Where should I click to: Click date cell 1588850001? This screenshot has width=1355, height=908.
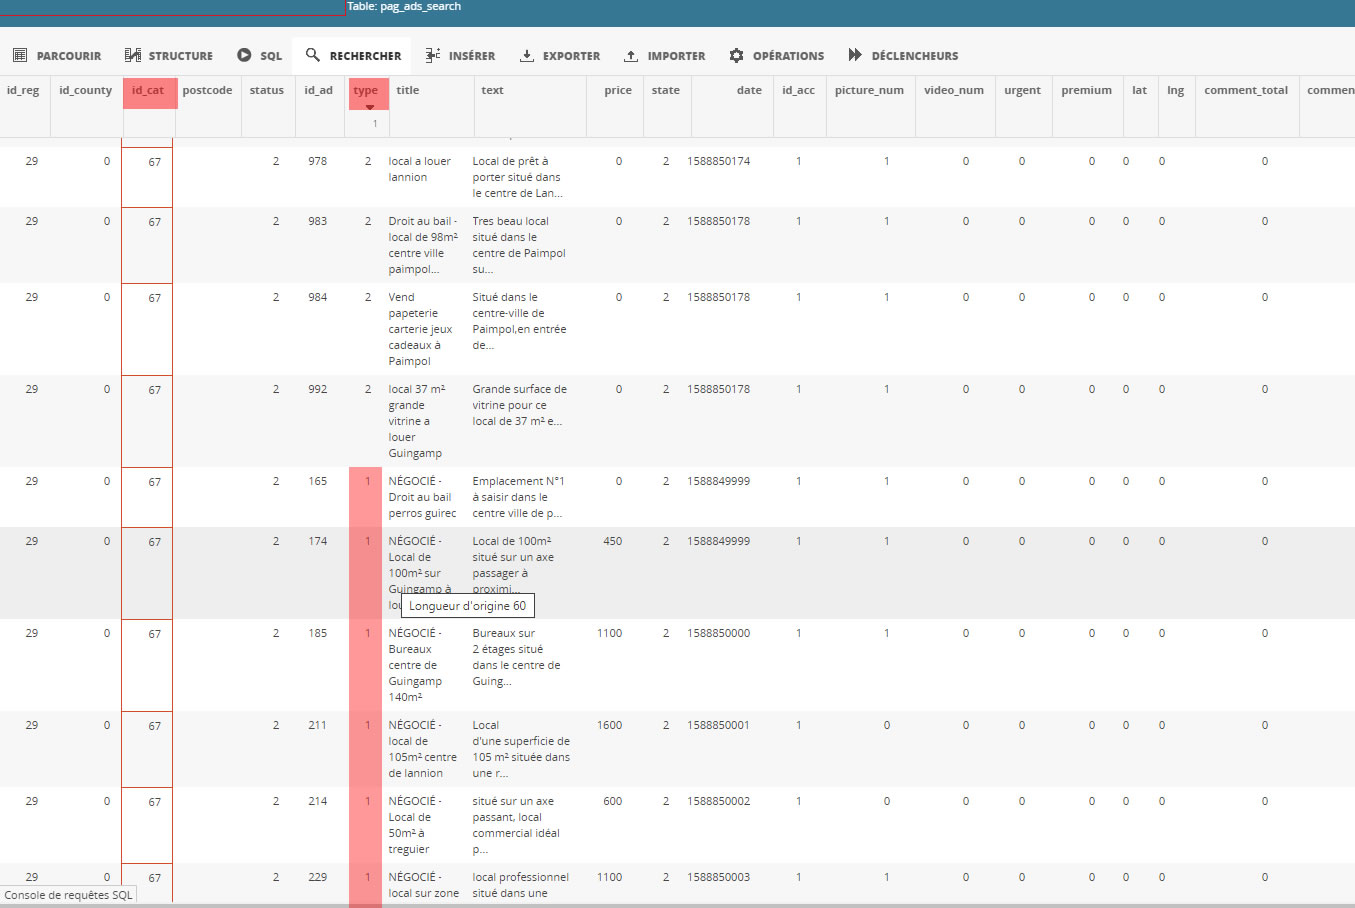(x=718, y=725)
